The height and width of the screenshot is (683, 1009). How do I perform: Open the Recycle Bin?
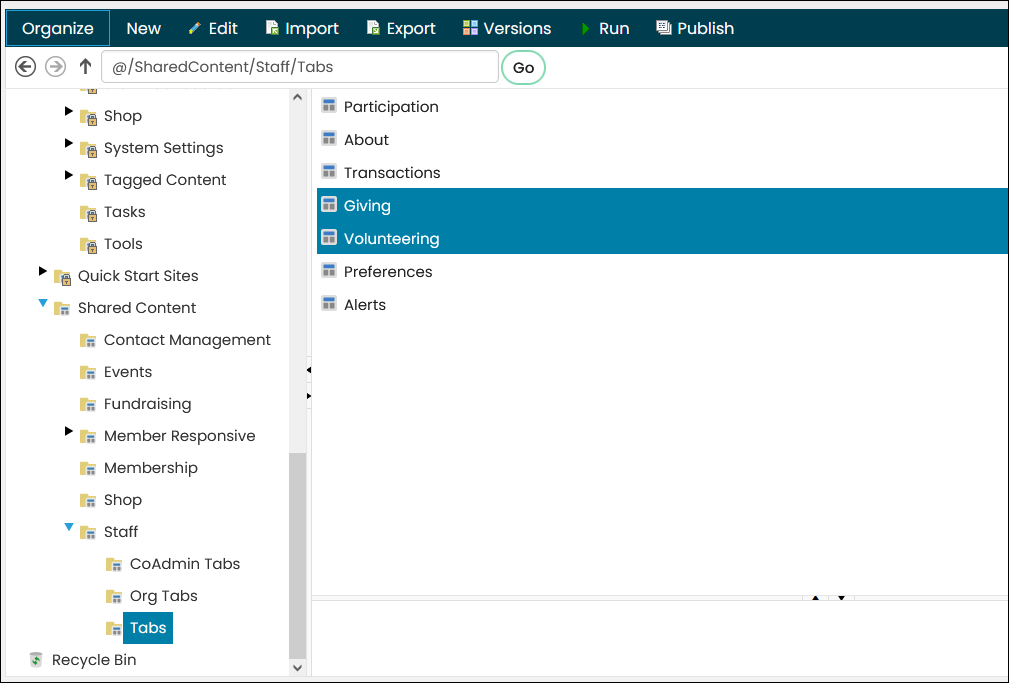pos(94,660)
